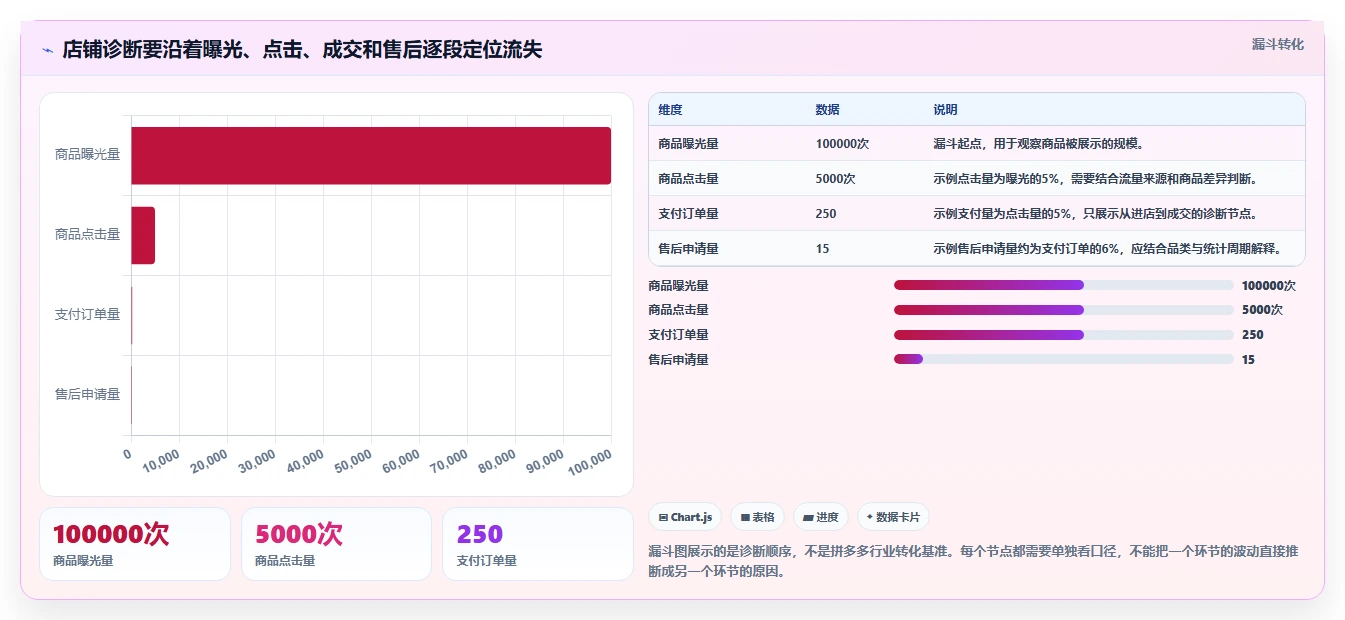The image size is (1345, 620).
Task: Click 商品曝光量 label beside its progress bar
Action: (x=678, y=285)
